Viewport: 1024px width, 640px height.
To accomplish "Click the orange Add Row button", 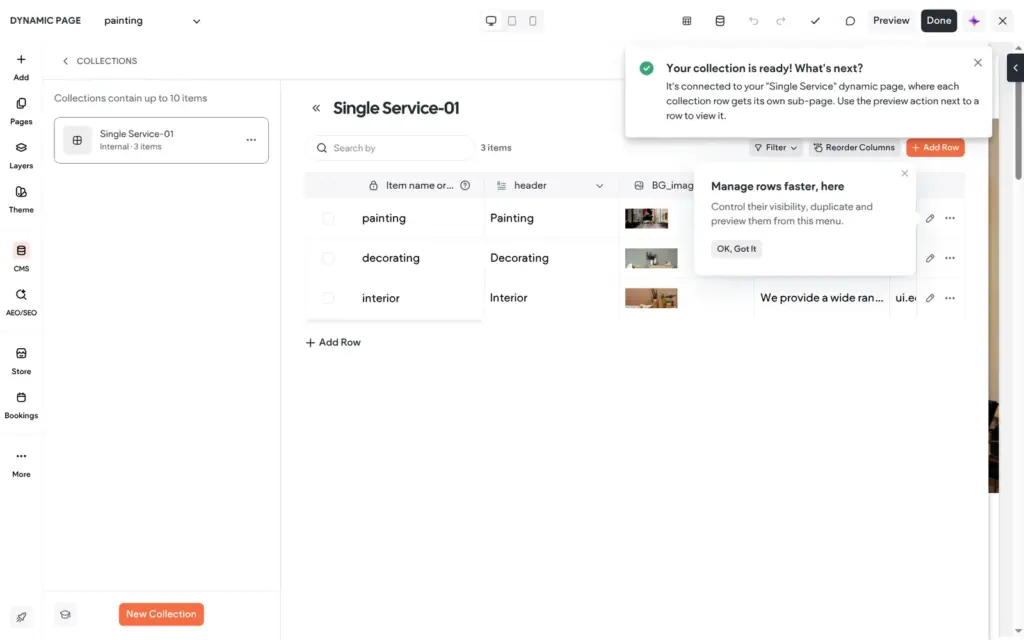I will point(935,148).
